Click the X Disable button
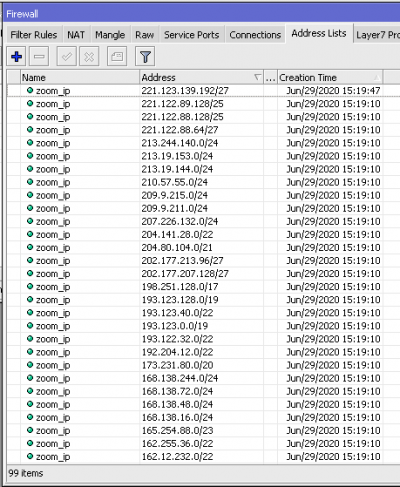The height and width of the screenshot is (487, 400). (x=89, y=57)
